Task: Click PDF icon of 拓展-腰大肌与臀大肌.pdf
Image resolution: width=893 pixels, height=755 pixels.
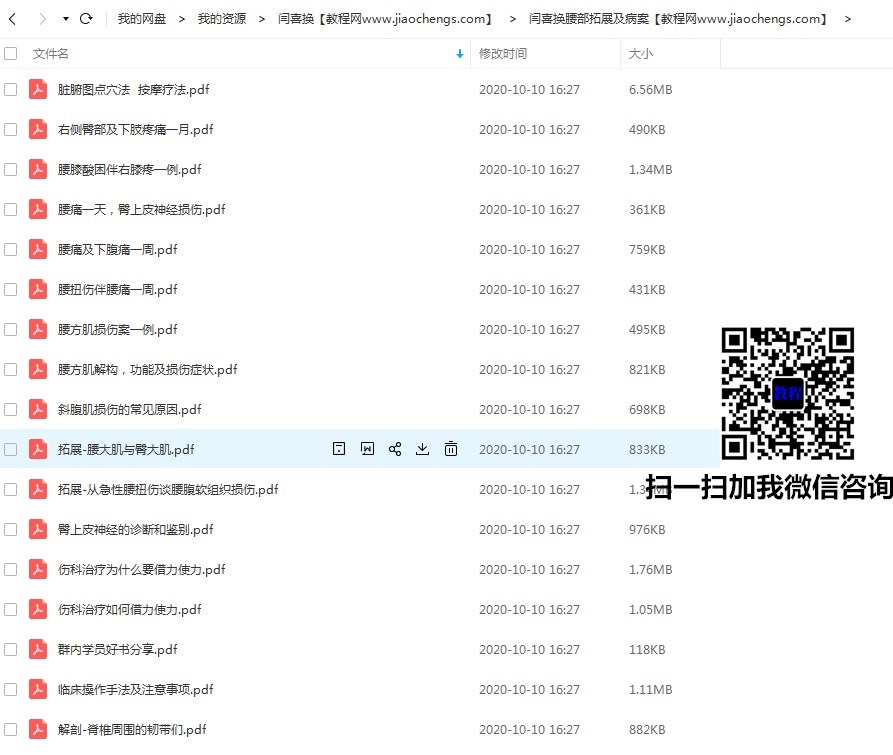Action: point(38,449)
